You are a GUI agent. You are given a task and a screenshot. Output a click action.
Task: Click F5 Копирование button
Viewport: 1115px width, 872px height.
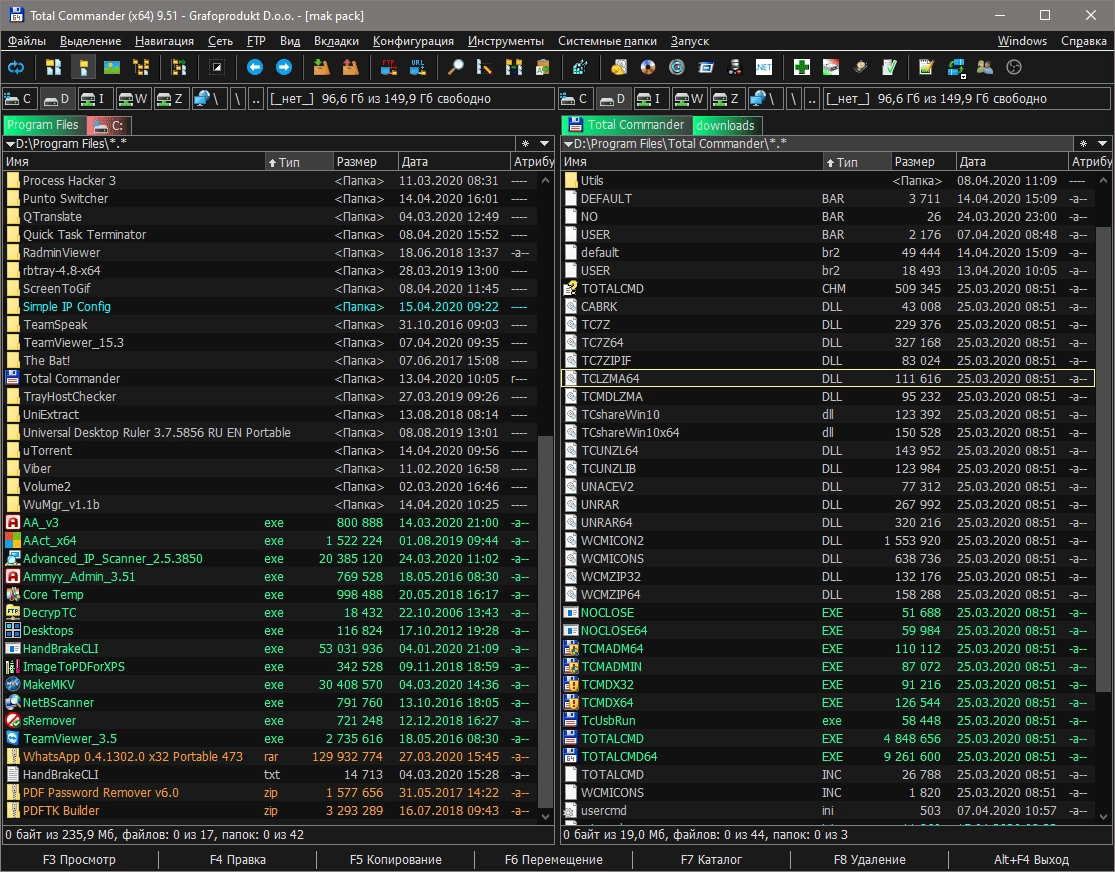tap(395, 860)
